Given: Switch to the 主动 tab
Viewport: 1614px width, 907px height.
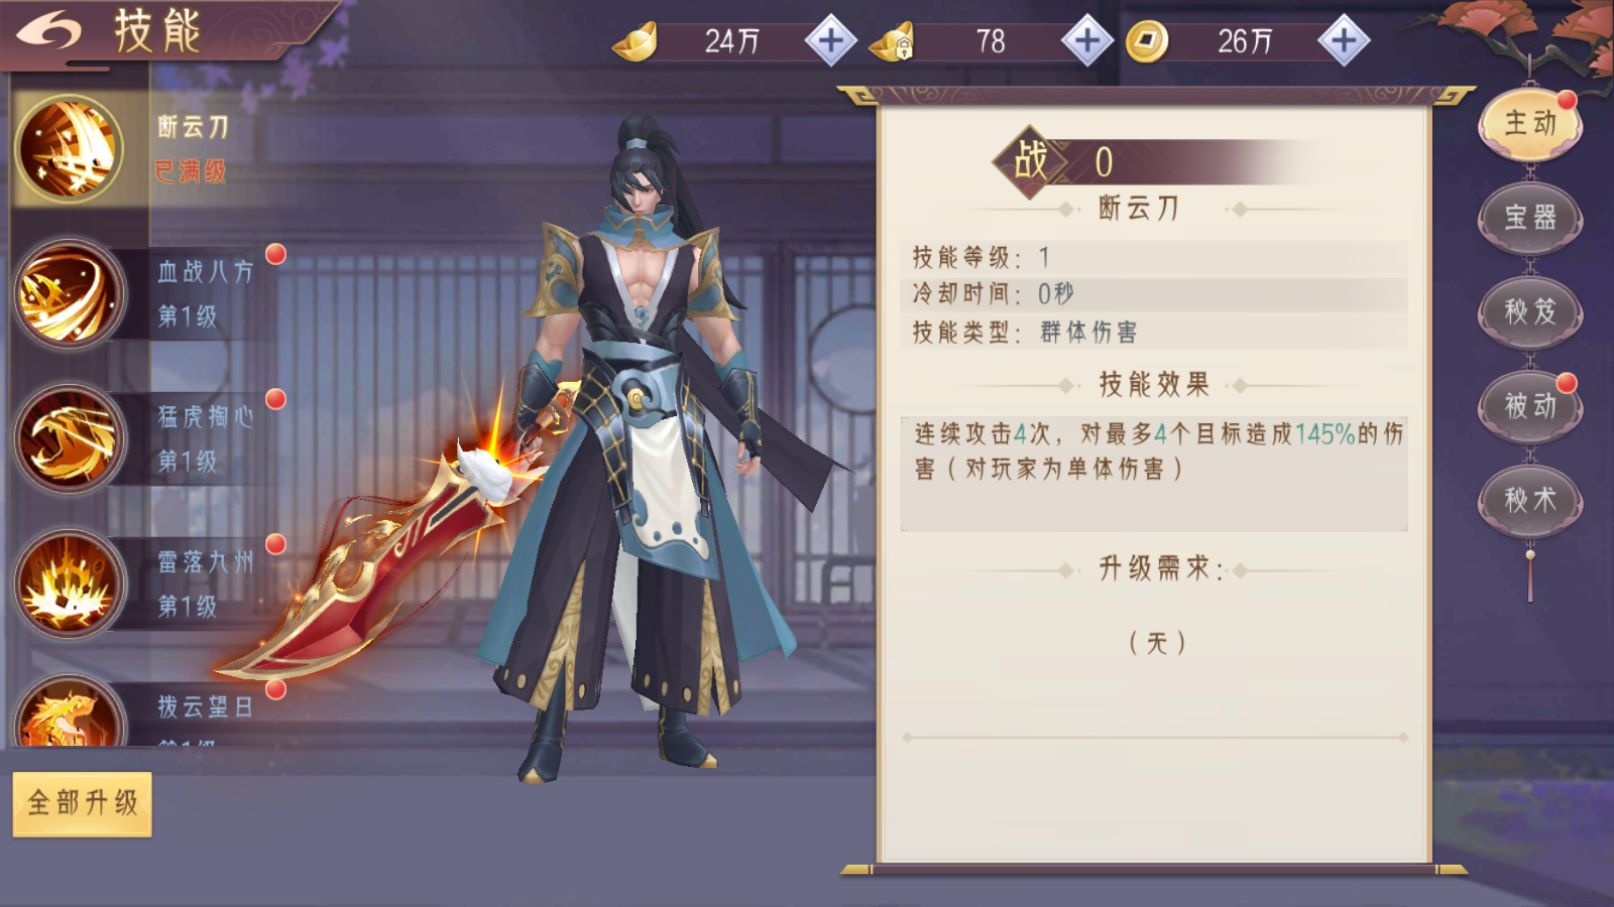Looking at the screenshot, I should coord(1530,124).
